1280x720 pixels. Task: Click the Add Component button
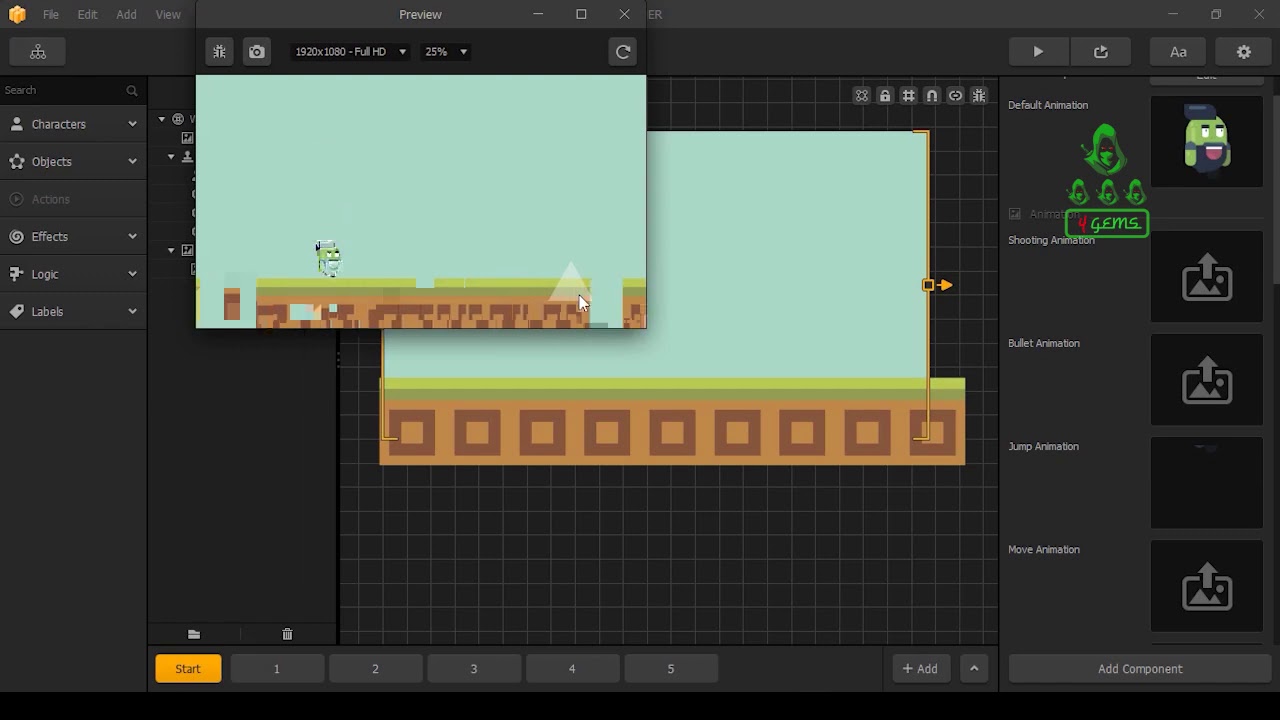[x=1140, y=669]
